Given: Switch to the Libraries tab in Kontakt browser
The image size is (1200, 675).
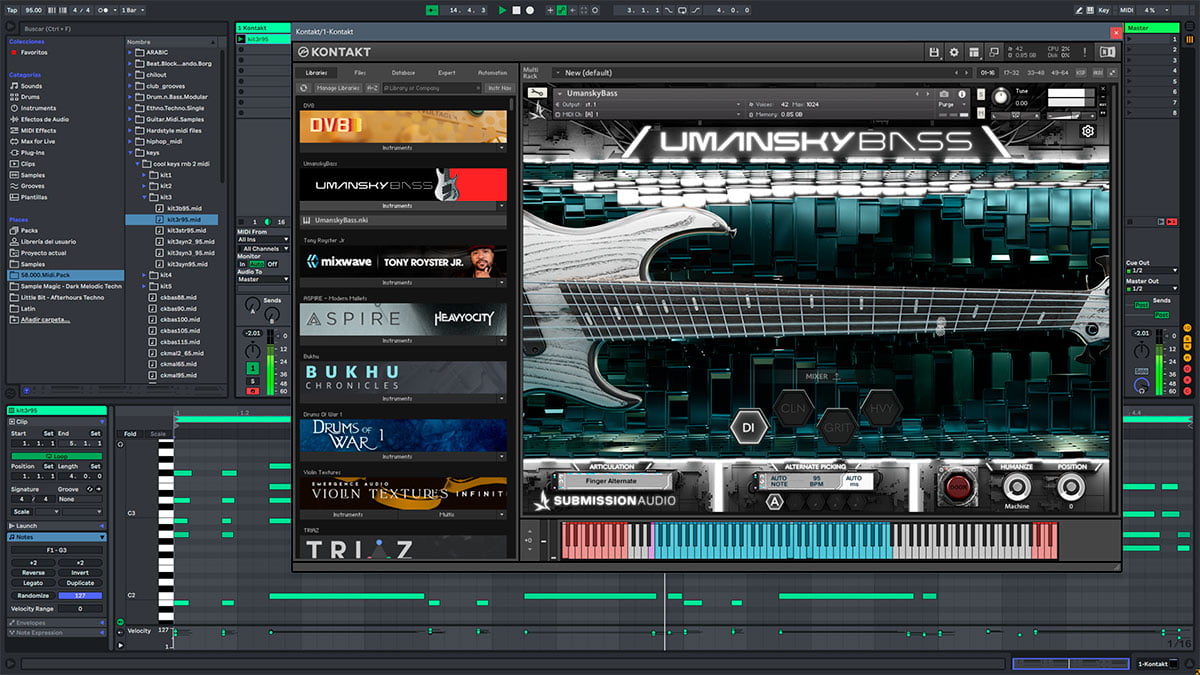Looking at the screenshot, I should [316, 72].
